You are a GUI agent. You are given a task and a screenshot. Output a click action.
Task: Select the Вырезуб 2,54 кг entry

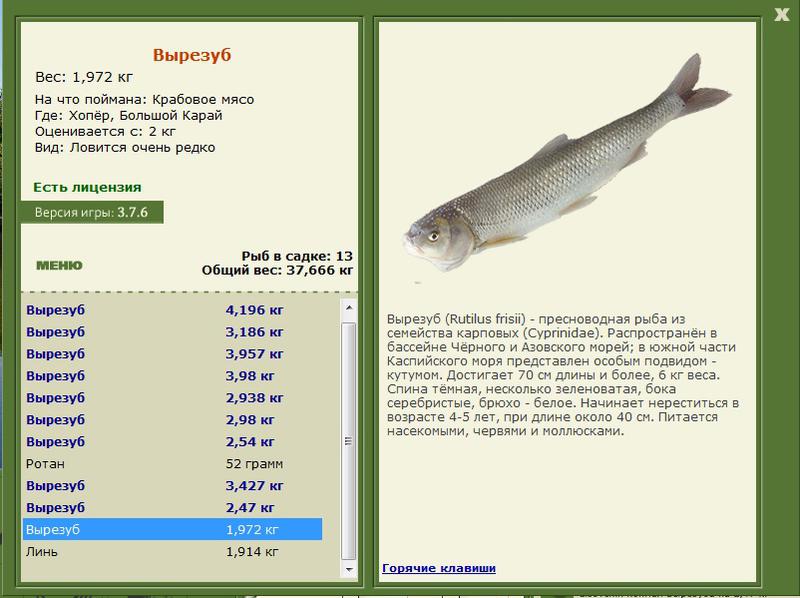click(172, 441)
